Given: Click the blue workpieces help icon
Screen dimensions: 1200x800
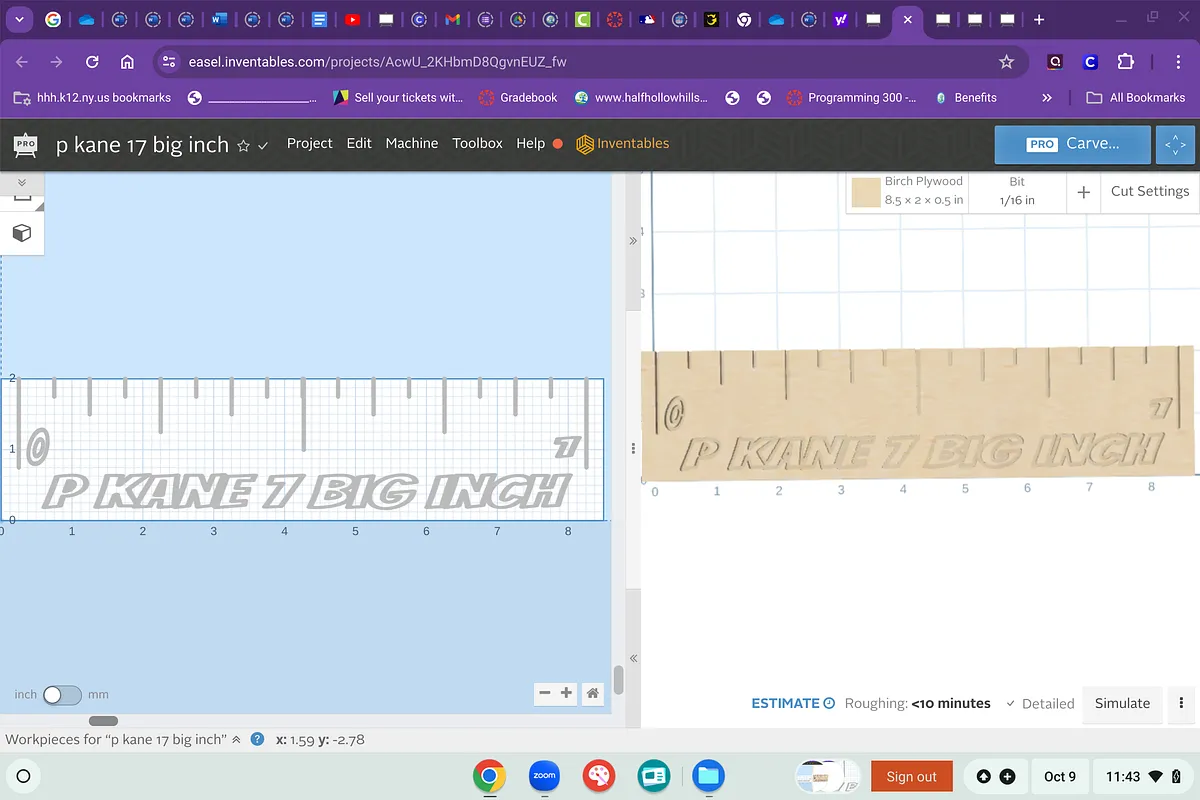Looking at the screenshot, I should 257,740.
